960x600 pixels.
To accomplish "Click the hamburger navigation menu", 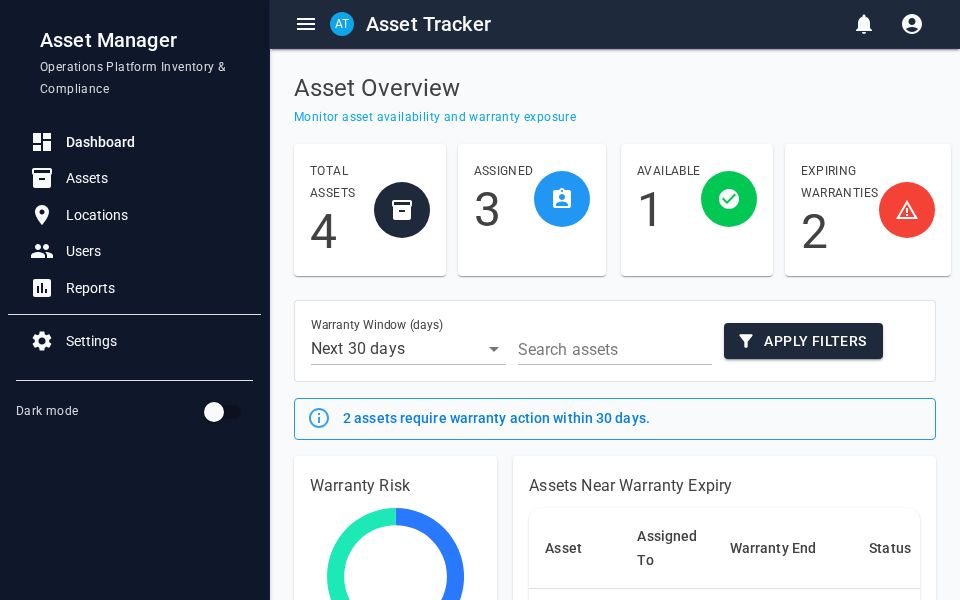I will (x=306, y=24).
